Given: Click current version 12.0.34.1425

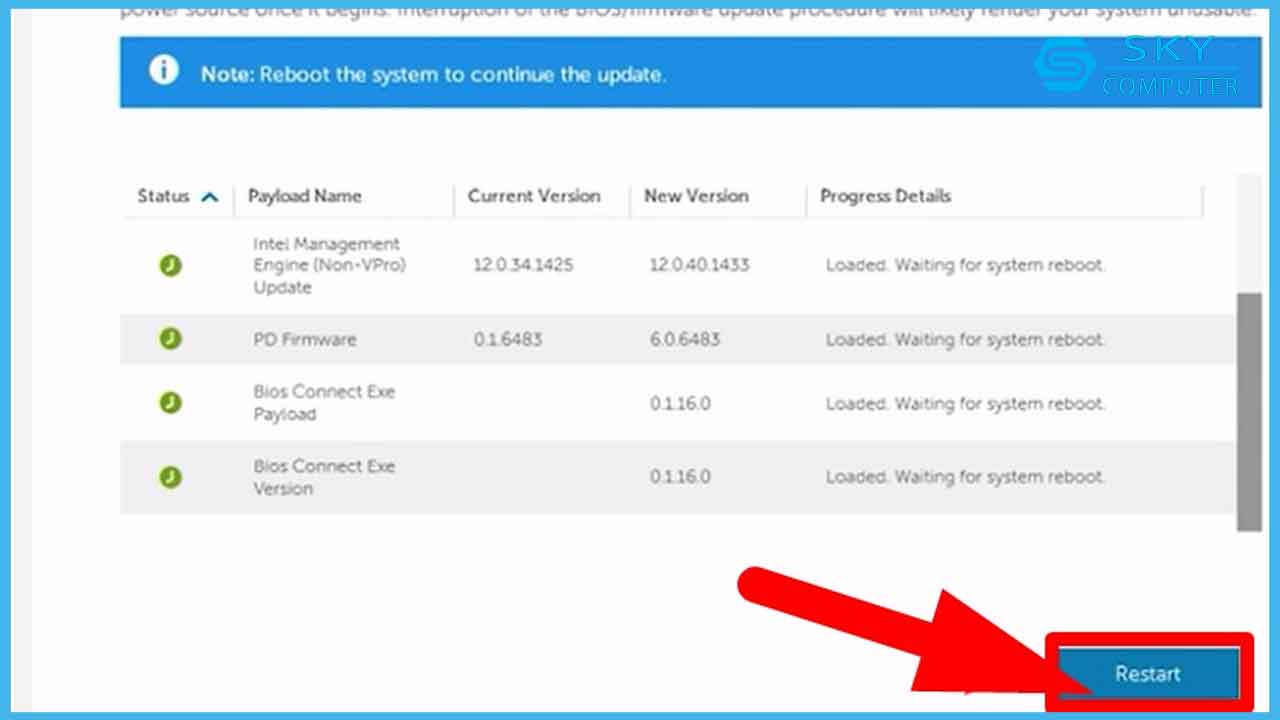Looking at the screenshot, I should coord(525,265).
